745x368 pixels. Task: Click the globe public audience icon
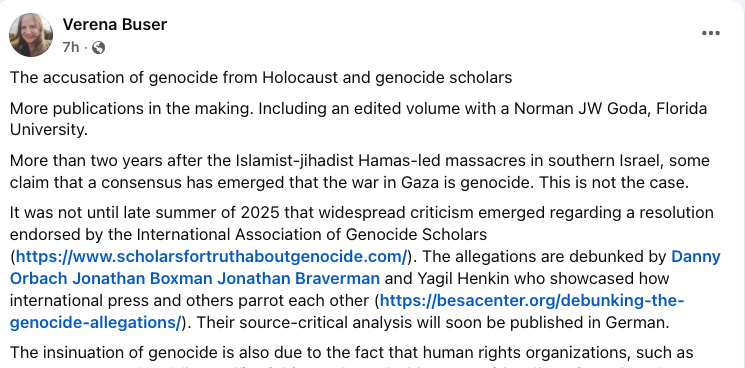(98, 47)
